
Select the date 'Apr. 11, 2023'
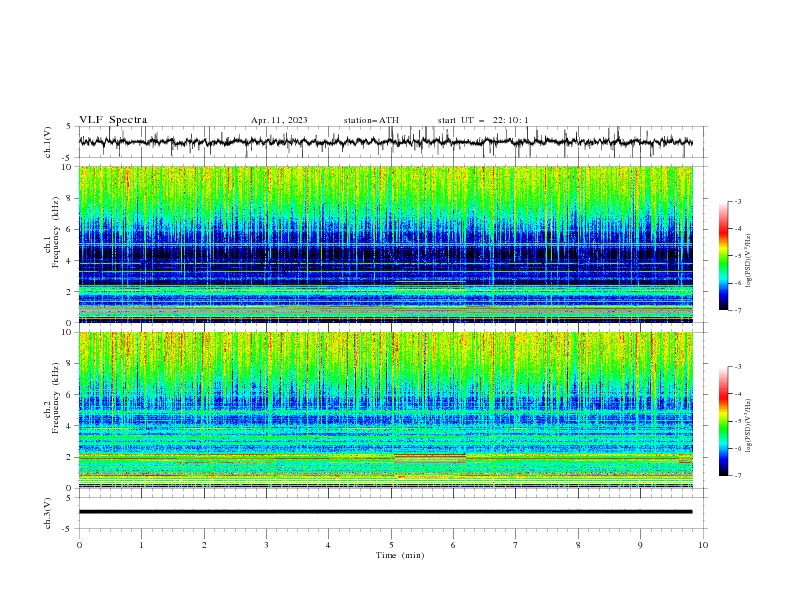(x=279, y=120)
